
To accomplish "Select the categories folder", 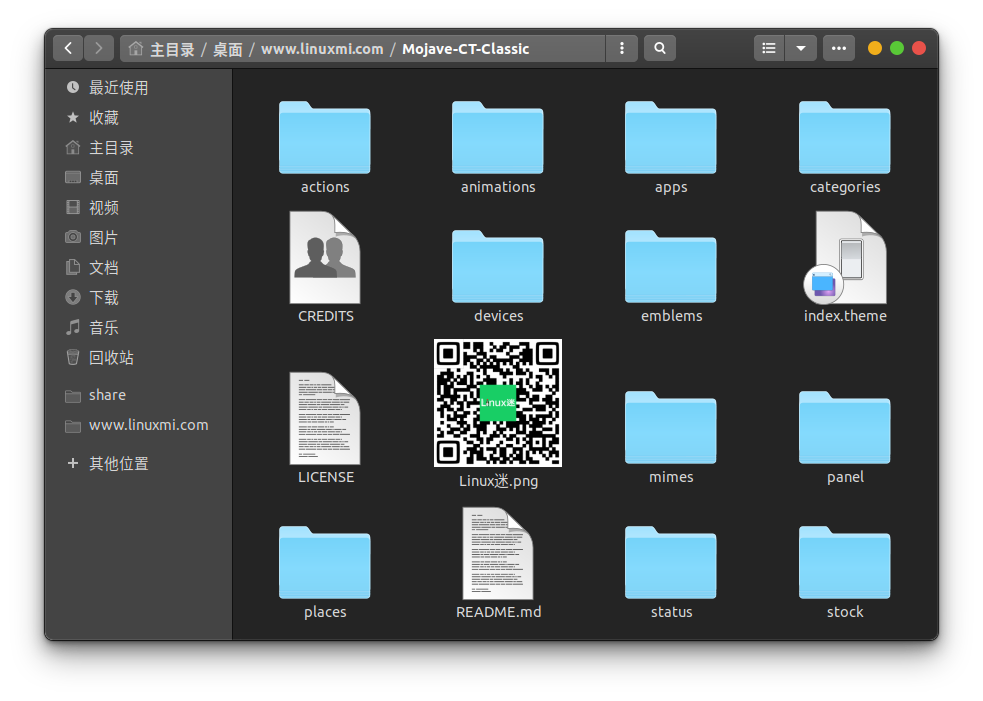I will (x=844, y=137).
